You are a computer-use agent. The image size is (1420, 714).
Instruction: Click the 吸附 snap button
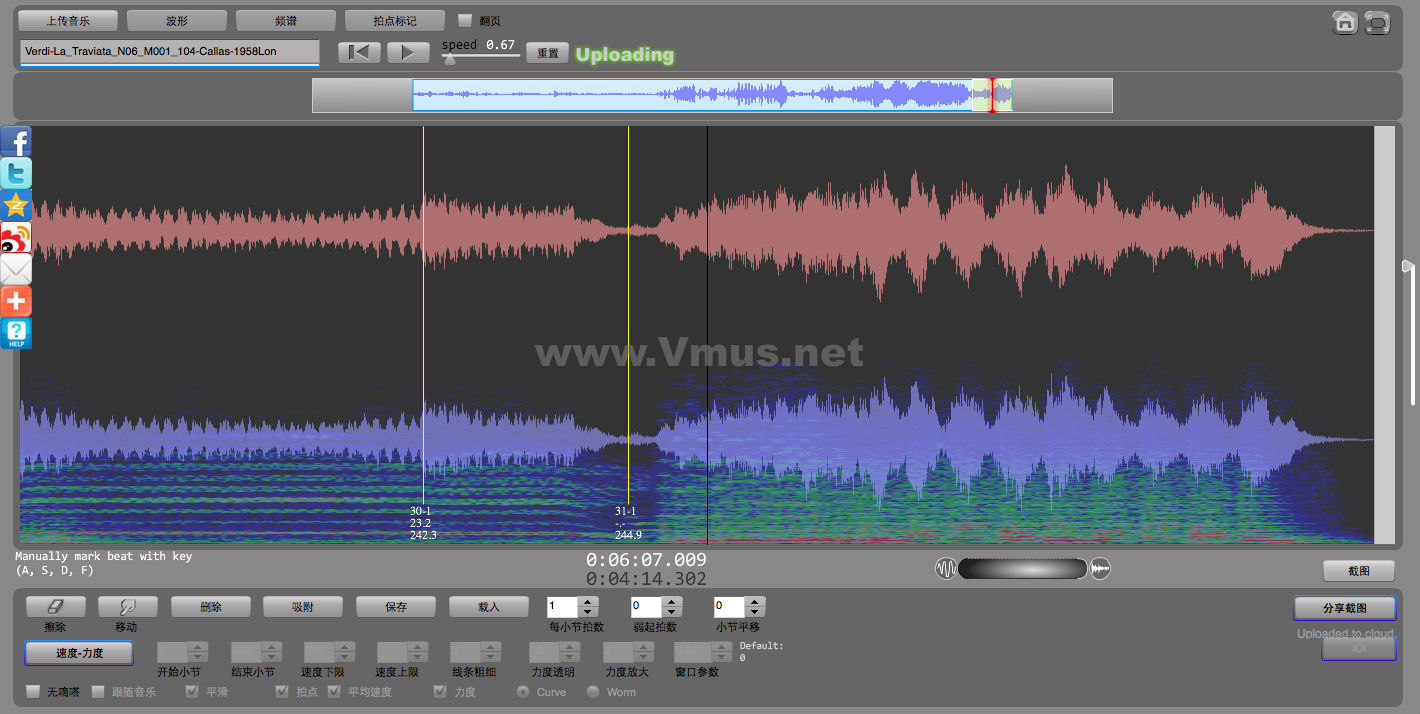tap(303, 606)
